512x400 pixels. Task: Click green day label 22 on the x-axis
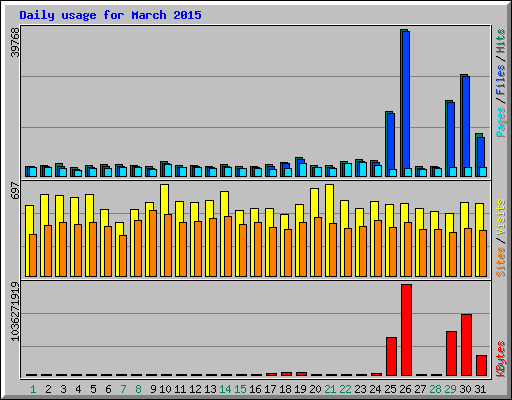[x=345, y=389]
